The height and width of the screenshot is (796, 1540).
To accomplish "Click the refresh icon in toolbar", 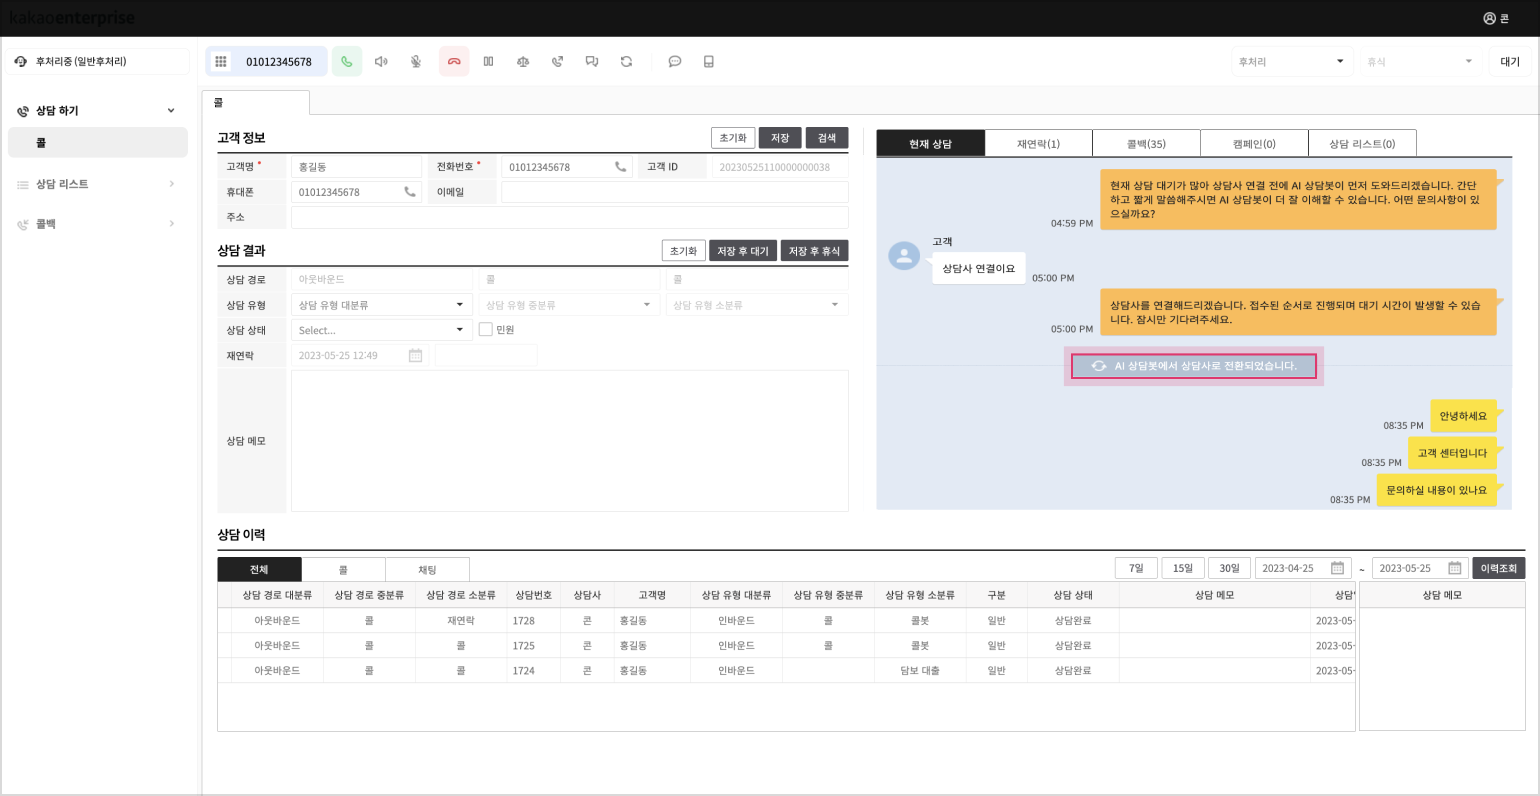I will point(626,62).
